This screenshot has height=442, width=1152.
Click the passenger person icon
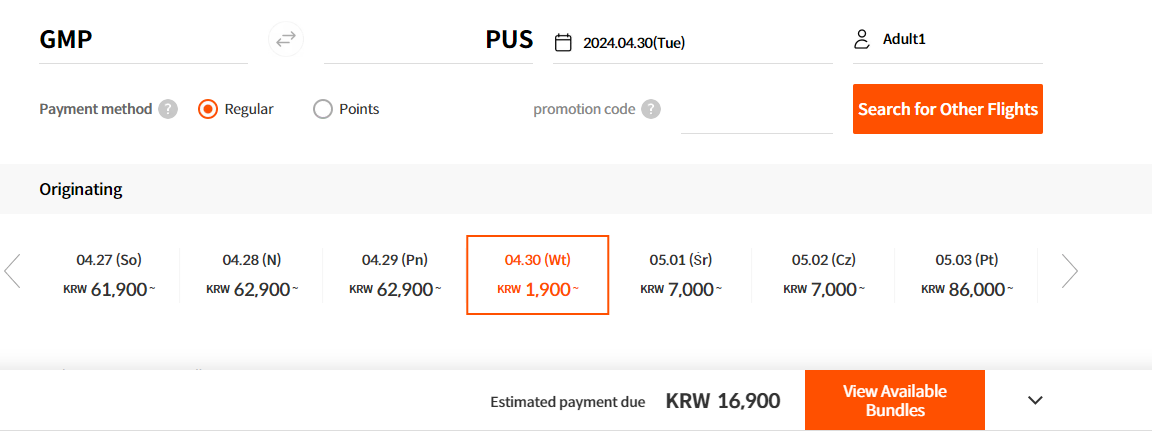tap(862, 40)
